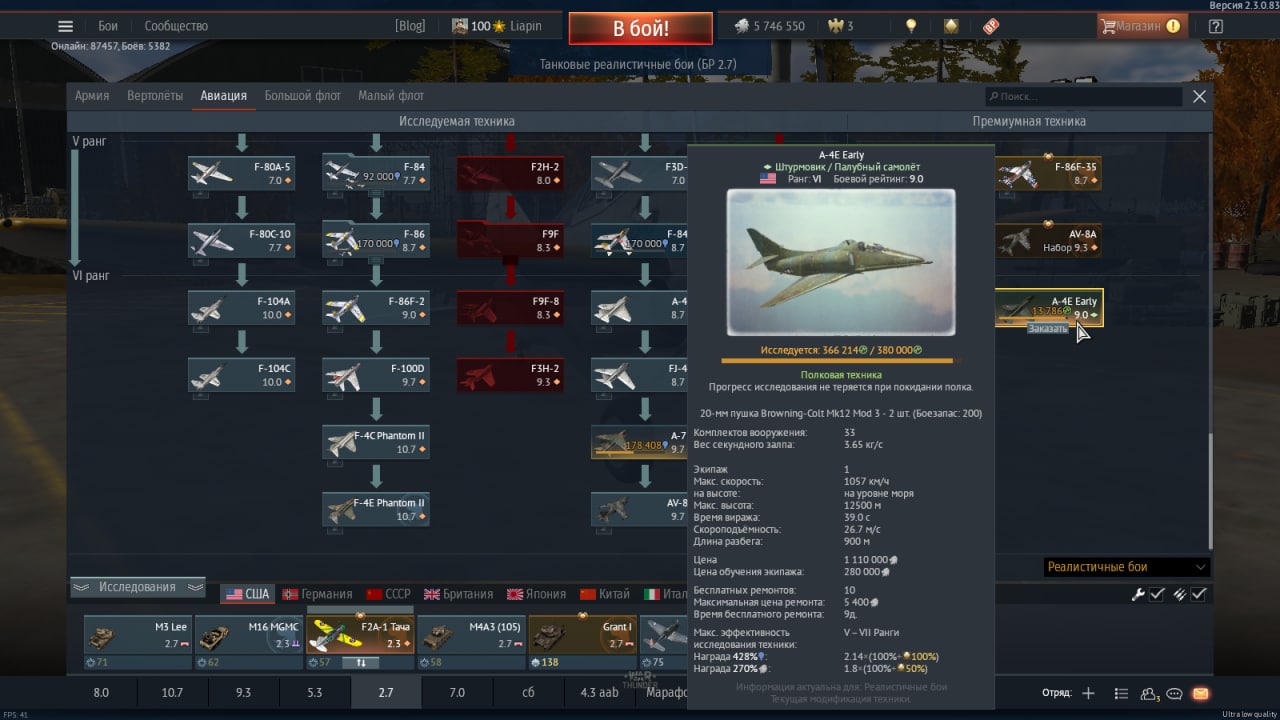Open the squad list icon

coord(1121,693)
